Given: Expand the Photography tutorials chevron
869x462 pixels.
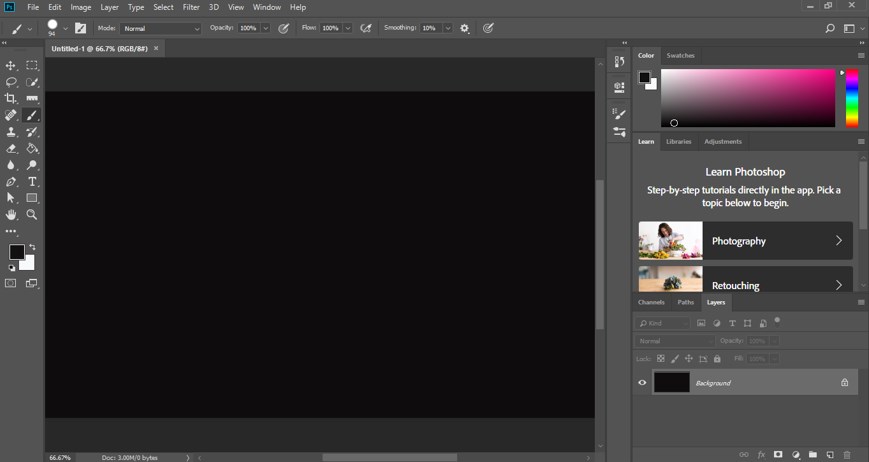Looking at the screenshot, I should [839, 240].
